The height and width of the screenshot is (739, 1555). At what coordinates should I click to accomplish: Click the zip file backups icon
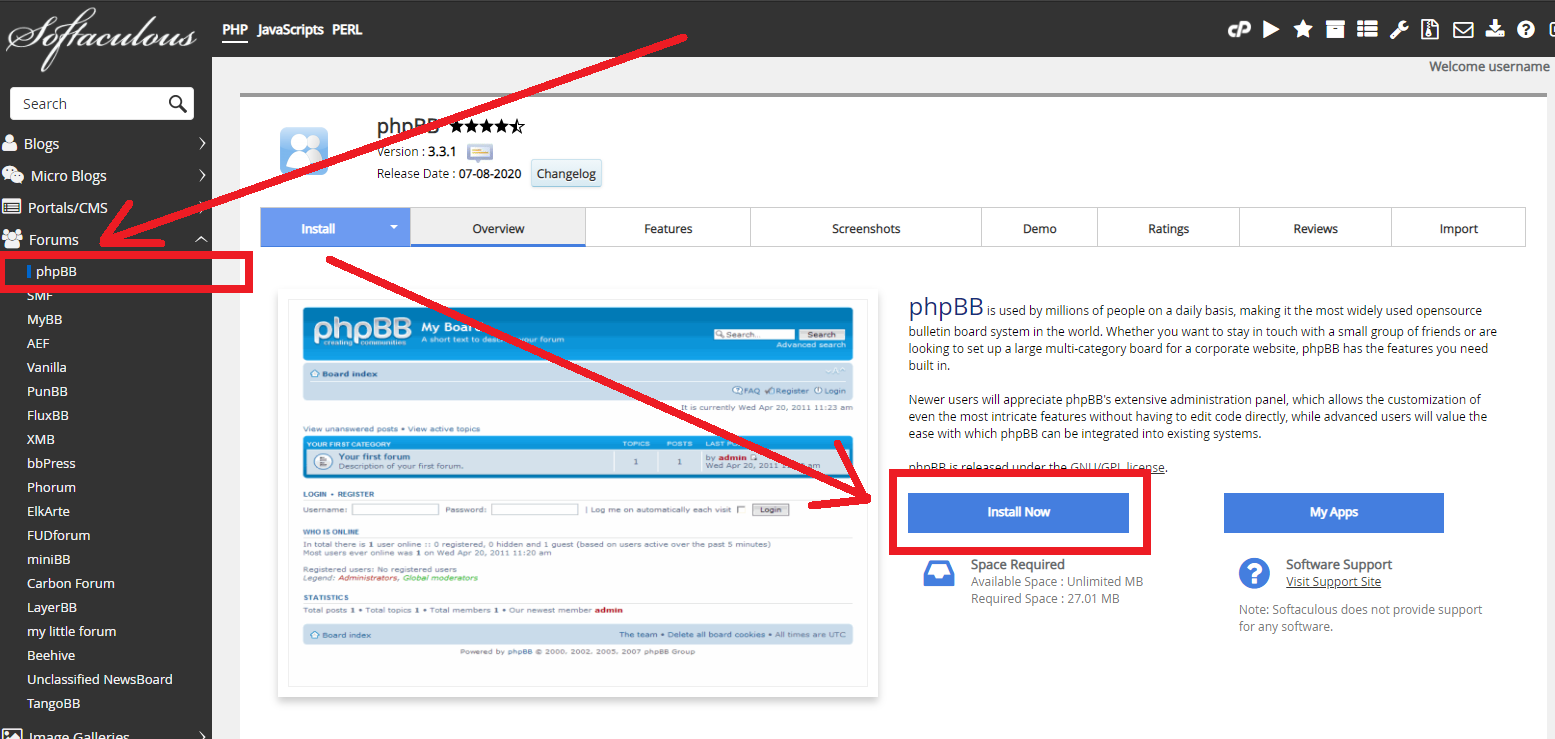click(x=1431, y=30)
